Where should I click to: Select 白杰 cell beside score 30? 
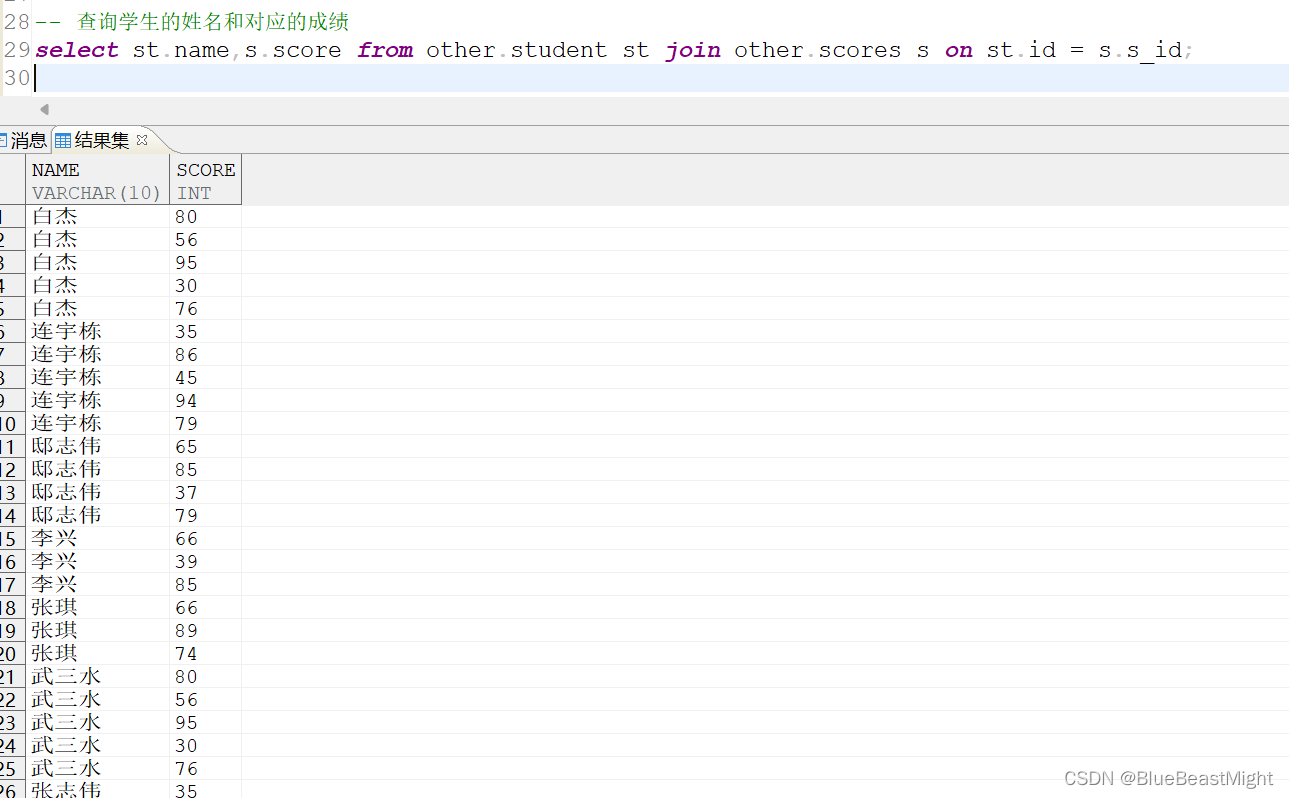coord(97,285)
